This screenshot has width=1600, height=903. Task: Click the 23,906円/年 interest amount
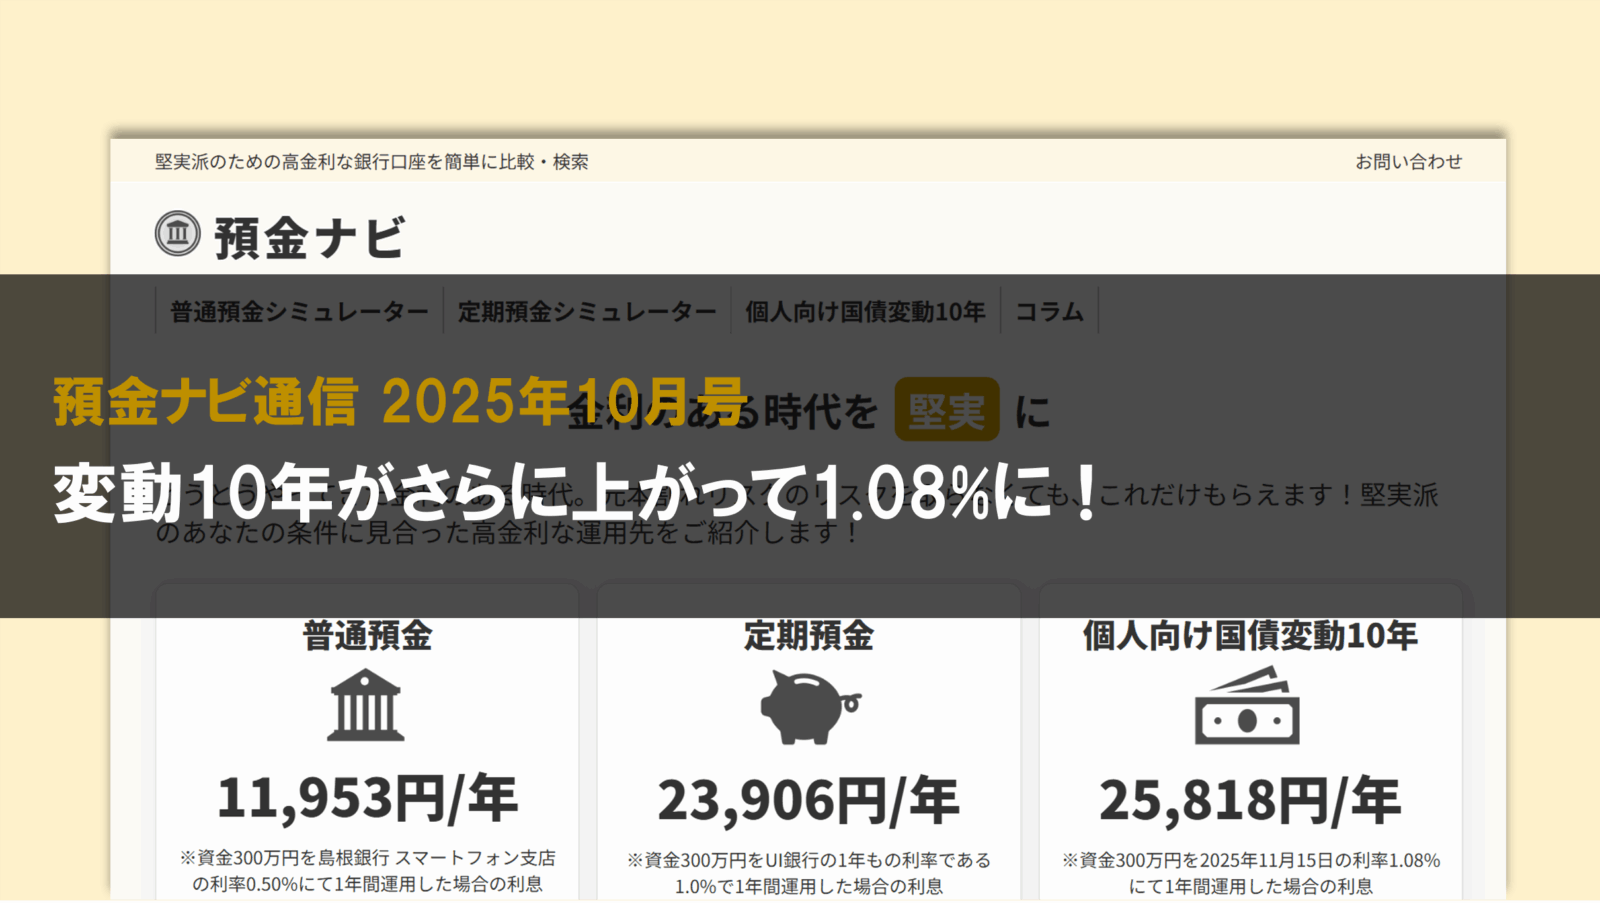[x=808, y=801]
